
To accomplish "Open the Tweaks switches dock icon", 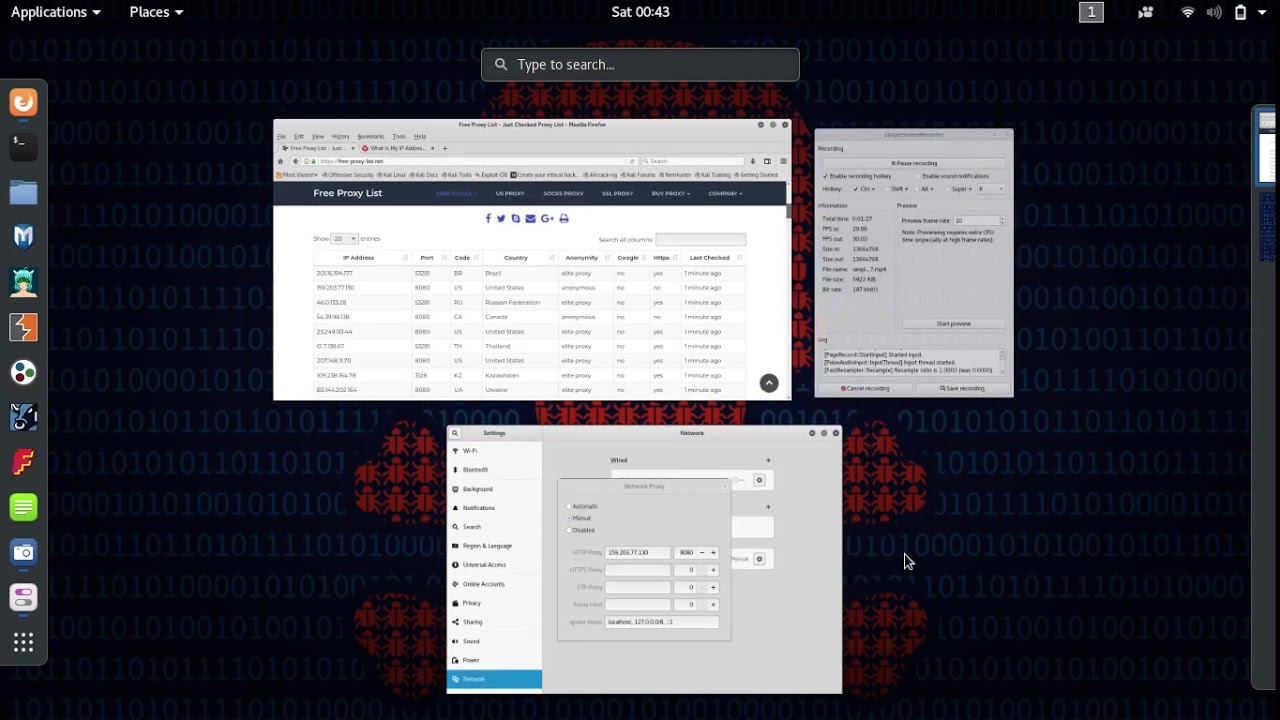I will 23,597.
